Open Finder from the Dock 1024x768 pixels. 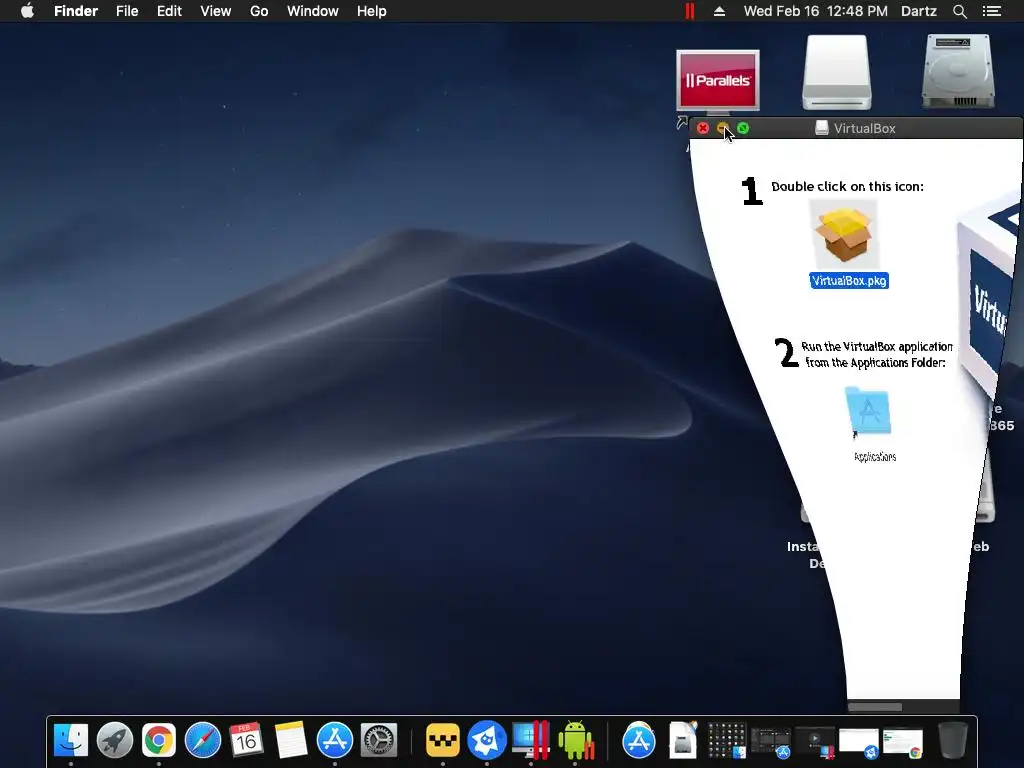point(71,740)
